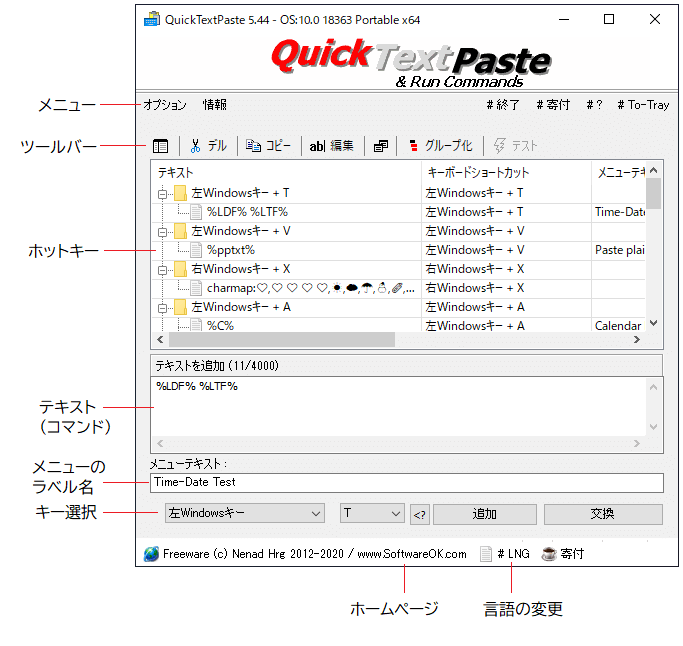Viewport: 683px width, 646px height.
Task: Click the abl 編集 edit button
Action: [x=331, y=146]
